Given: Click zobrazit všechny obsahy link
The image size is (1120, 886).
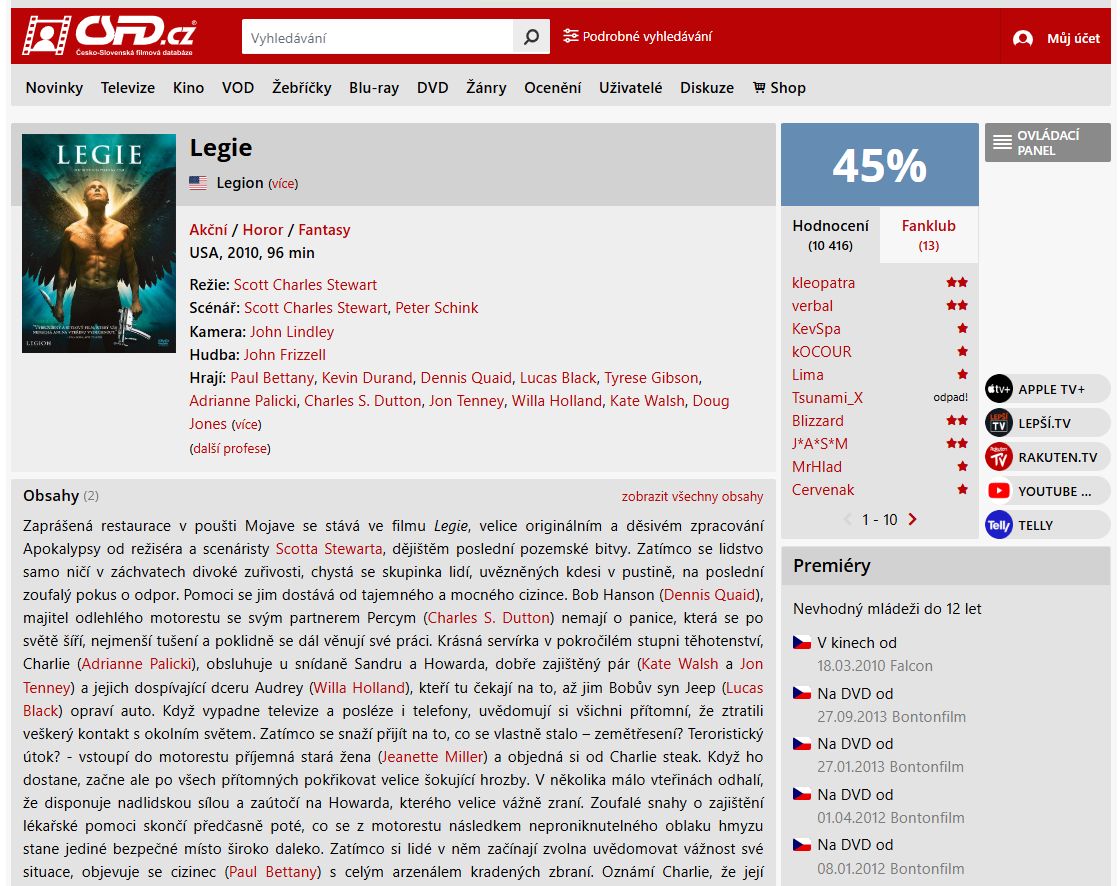Looking at the screenshot, I should coord(691,497).
